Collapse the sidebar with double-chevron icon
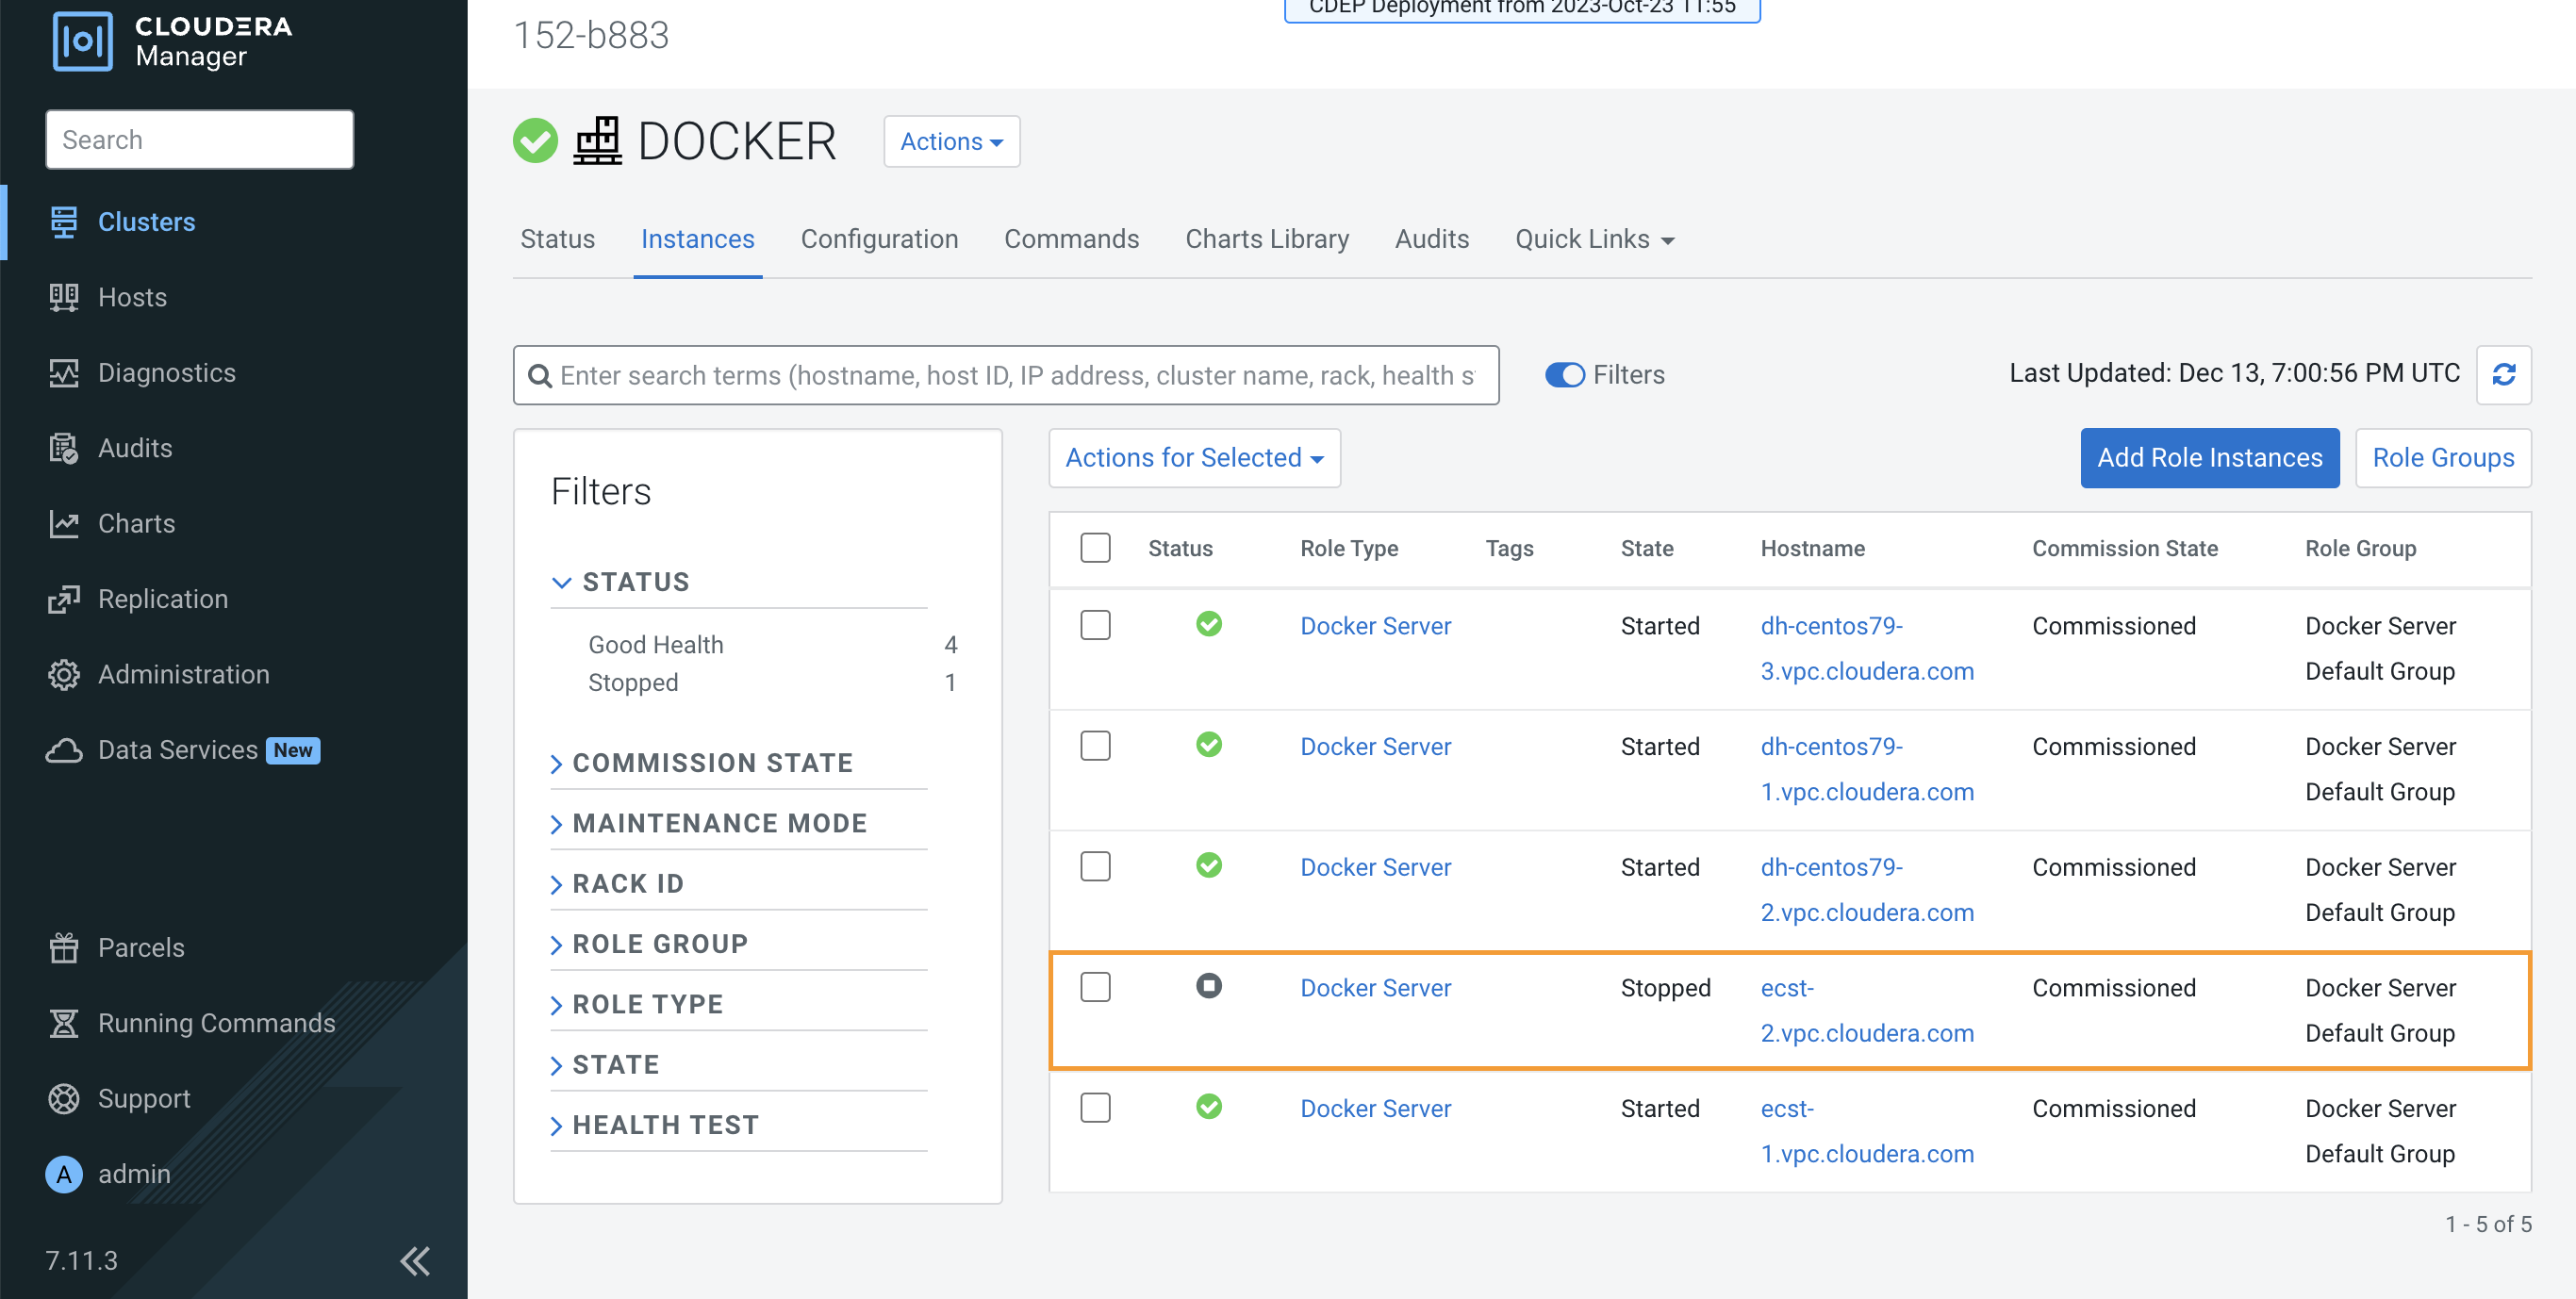Image resolution: width=2576 pixels, height=1299 pixels. tap(415, 1261)
